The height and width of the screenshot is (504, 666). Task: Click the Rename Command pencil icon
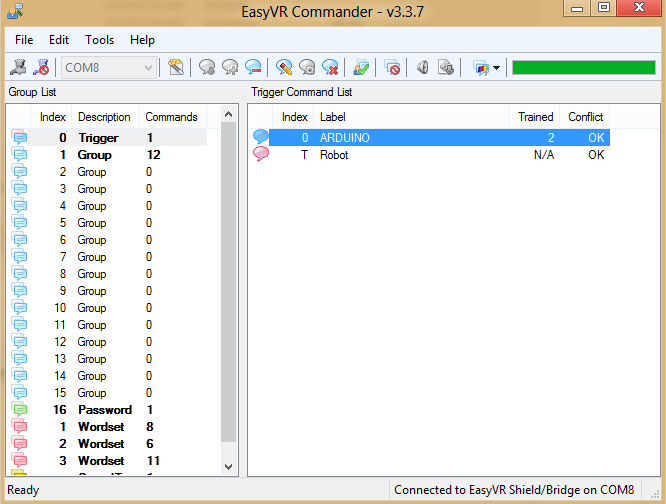284,68
